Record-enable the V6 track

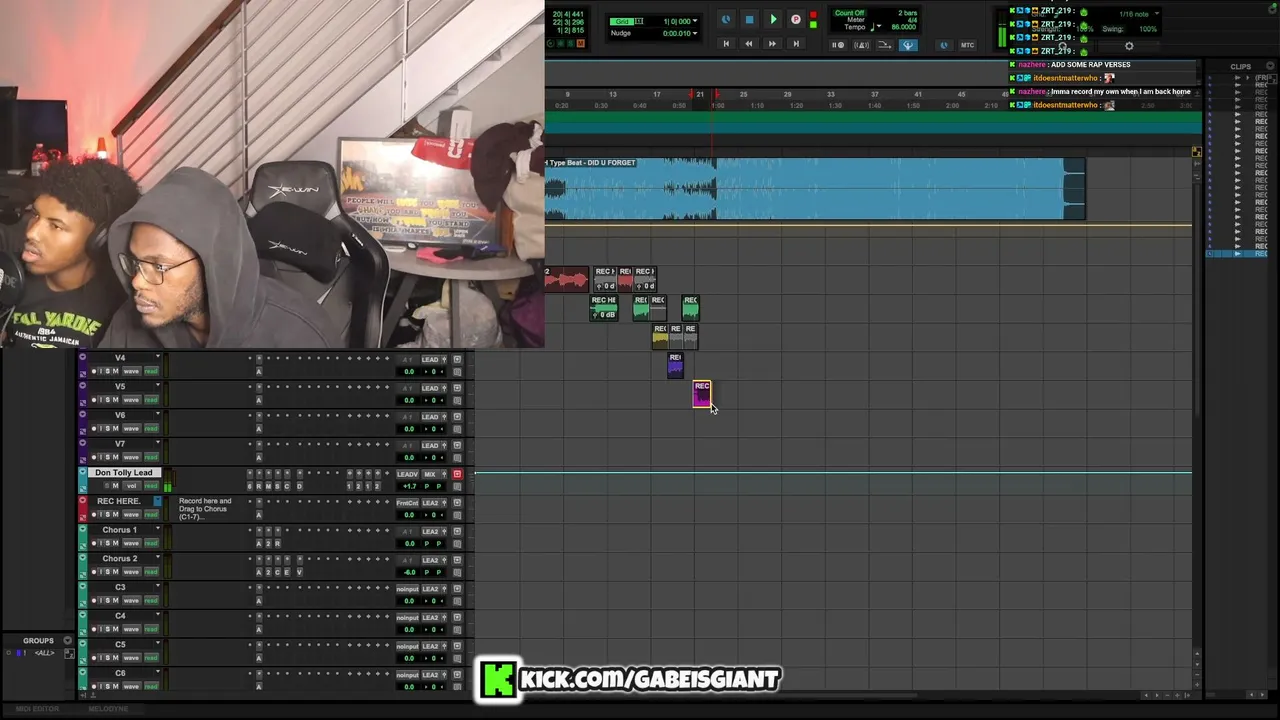point(94,429)
